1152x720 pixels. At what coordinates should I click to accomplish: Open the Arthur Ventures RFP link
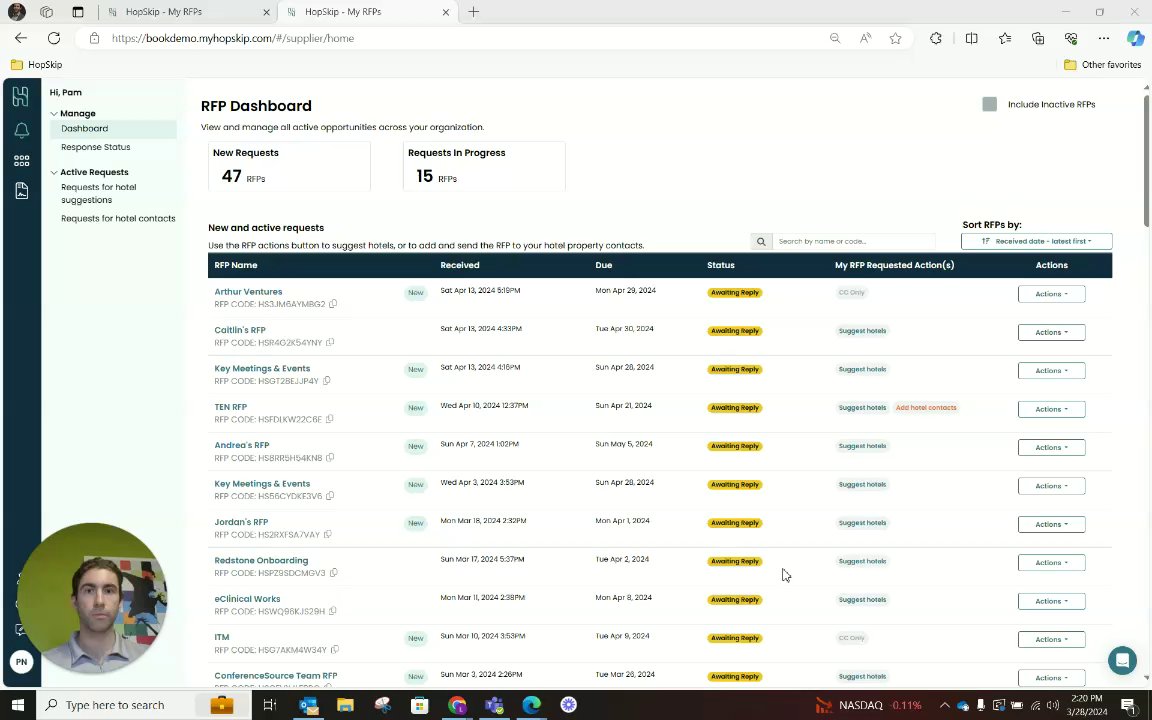tap(248, 292)
